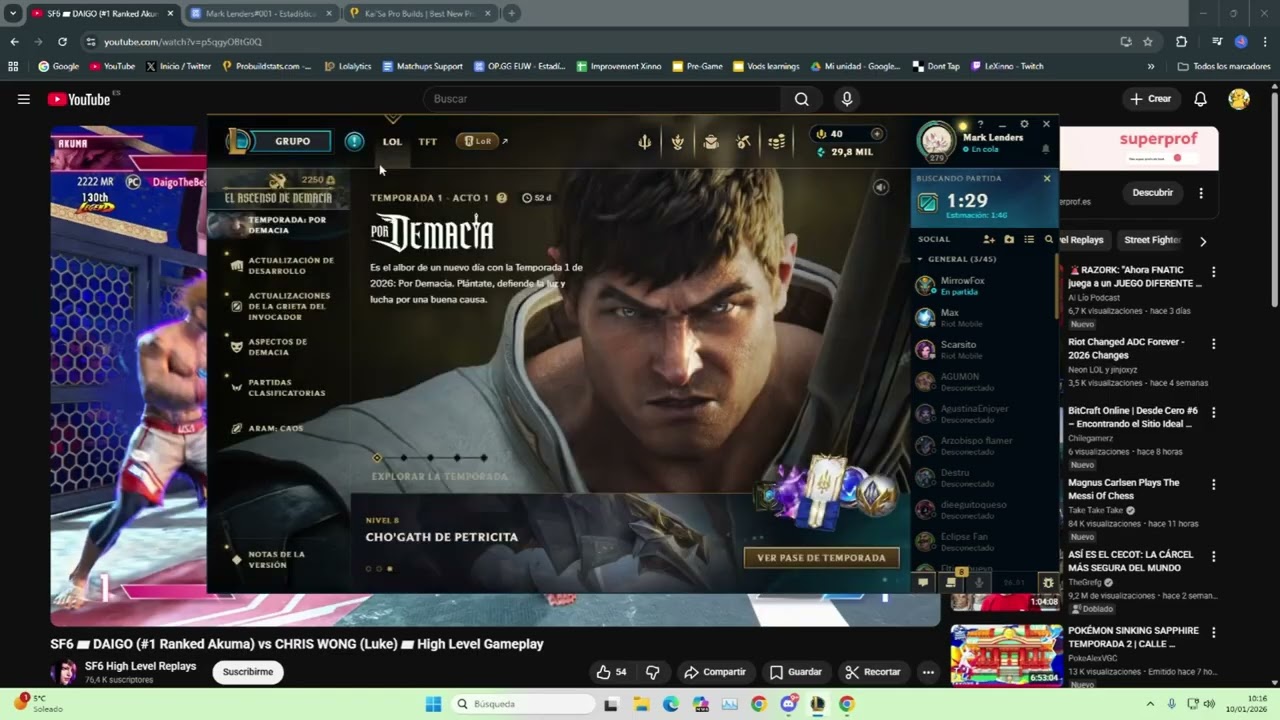Click the Compartir share button
Screen dimensions: 1280x720
coord(715,672)
